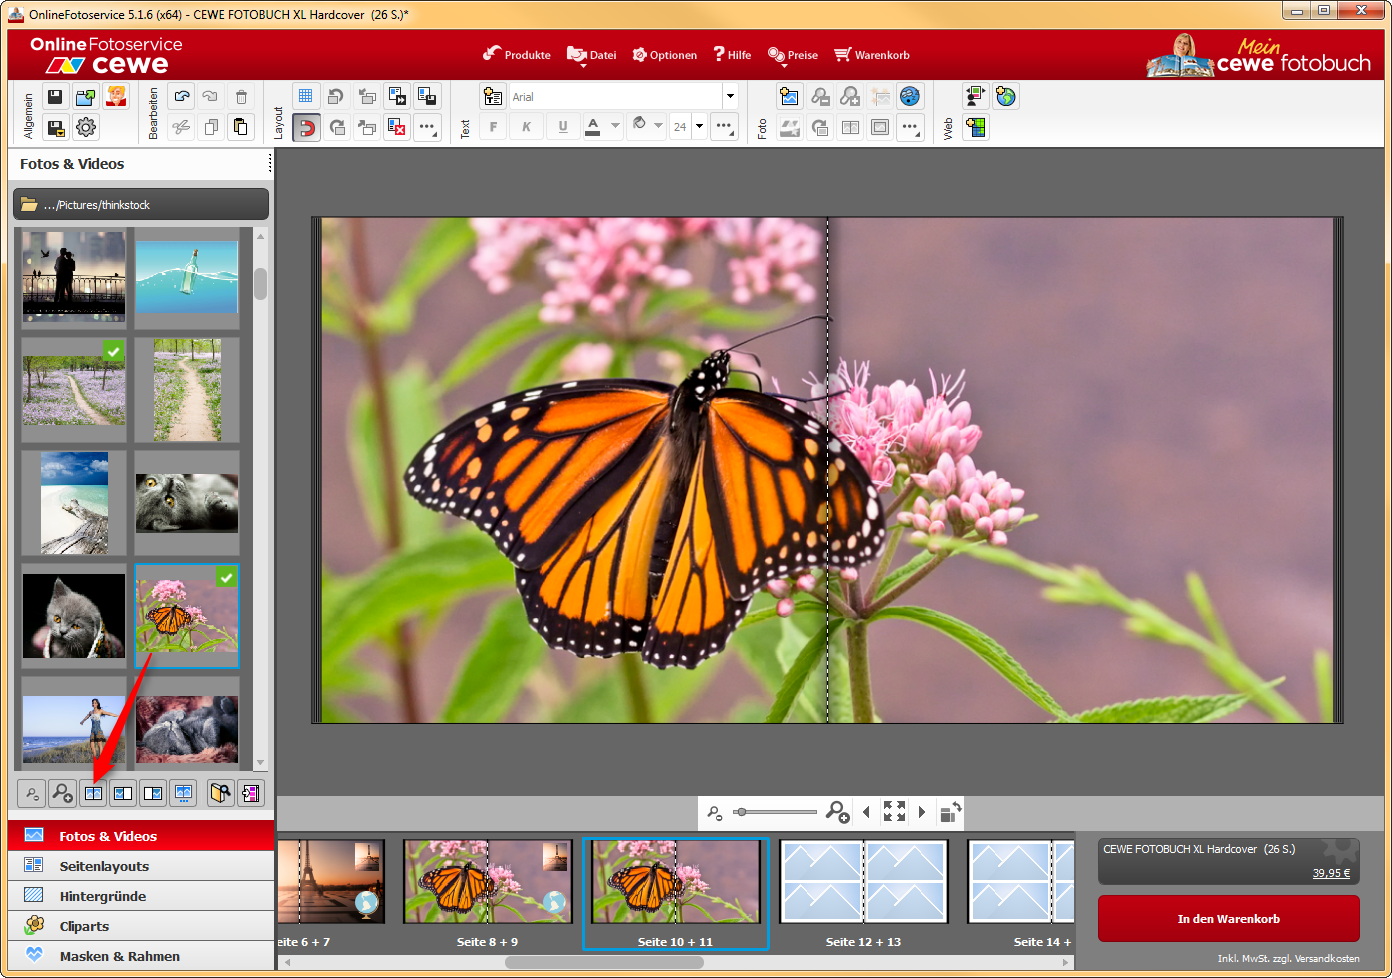Open settings gear in Allgemein toolbar
1392x978 pixels.
pos(86,127)
